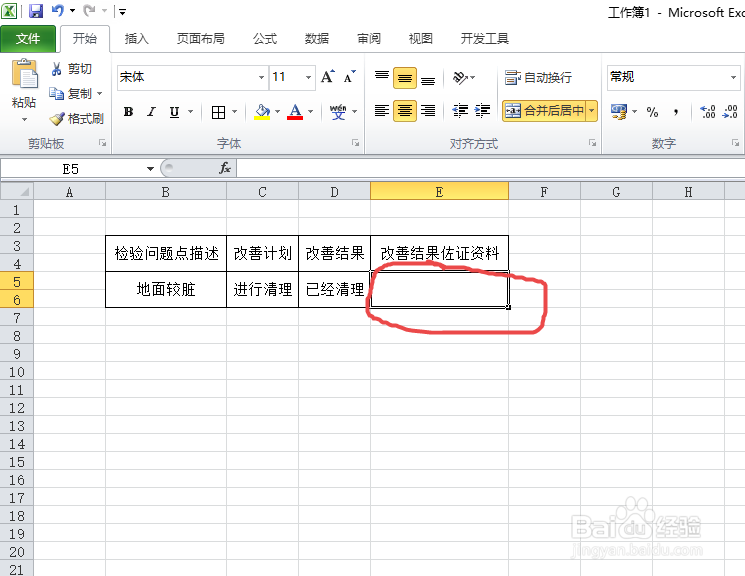Select the cell containing 地面较脏
Screen dimensions: 745x576
click(x=166, y=289)
